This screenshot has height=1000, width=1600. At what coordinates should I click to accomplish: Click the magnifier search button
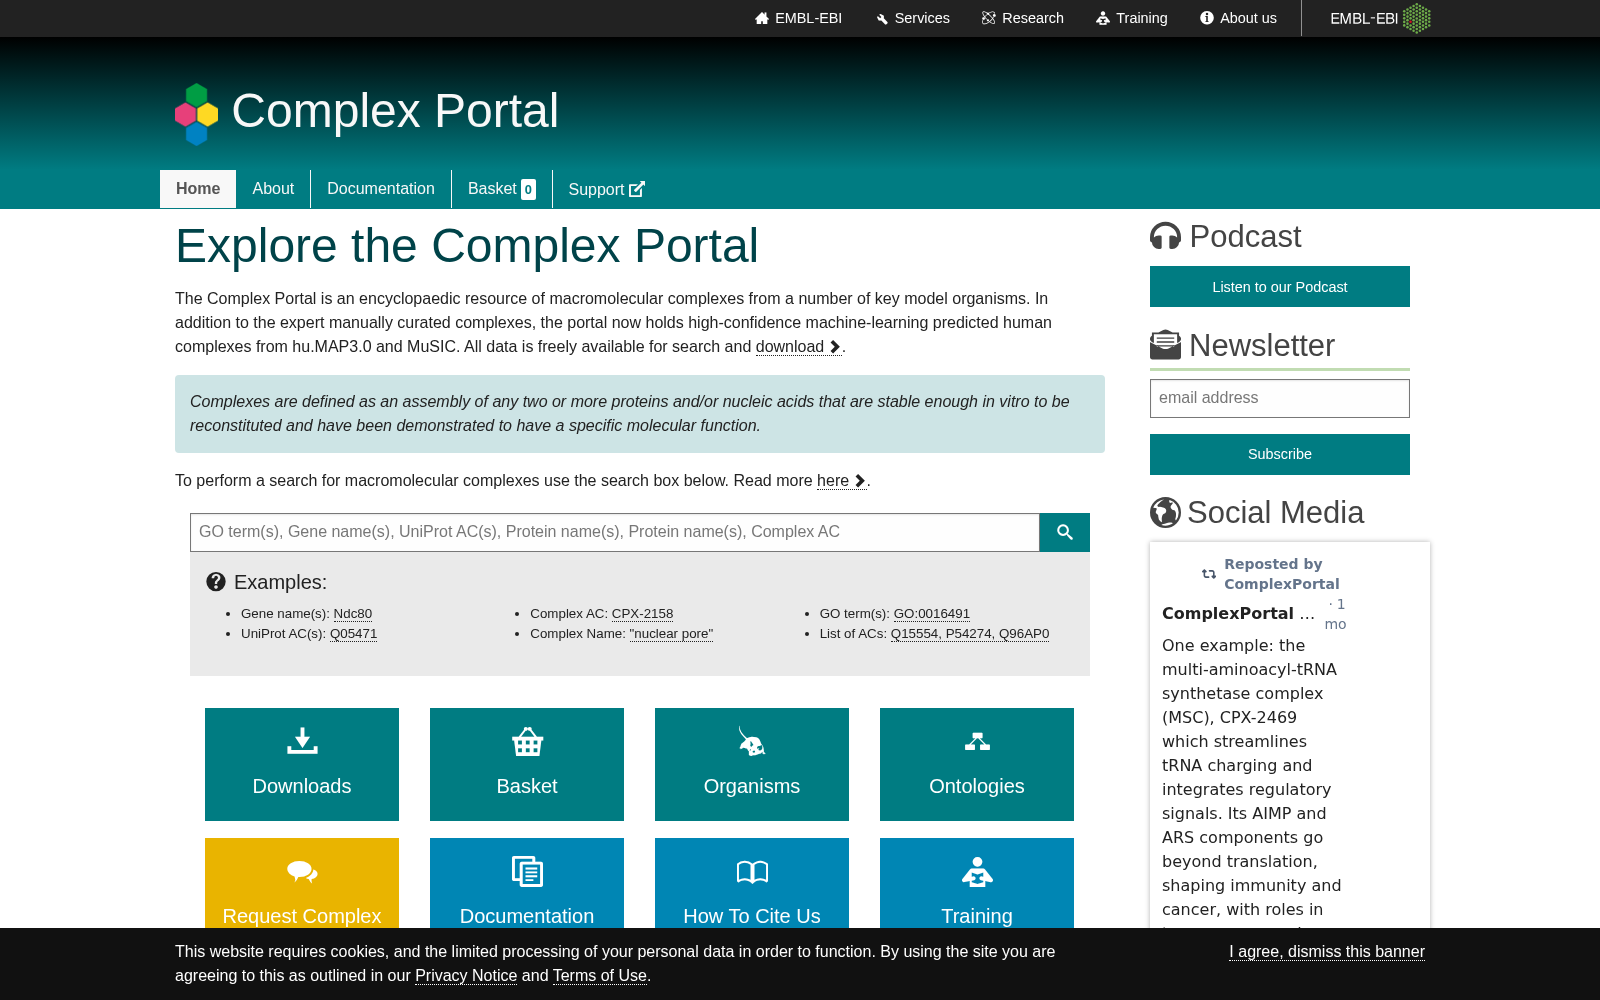pyautogui.click(x=1064, y=532)
